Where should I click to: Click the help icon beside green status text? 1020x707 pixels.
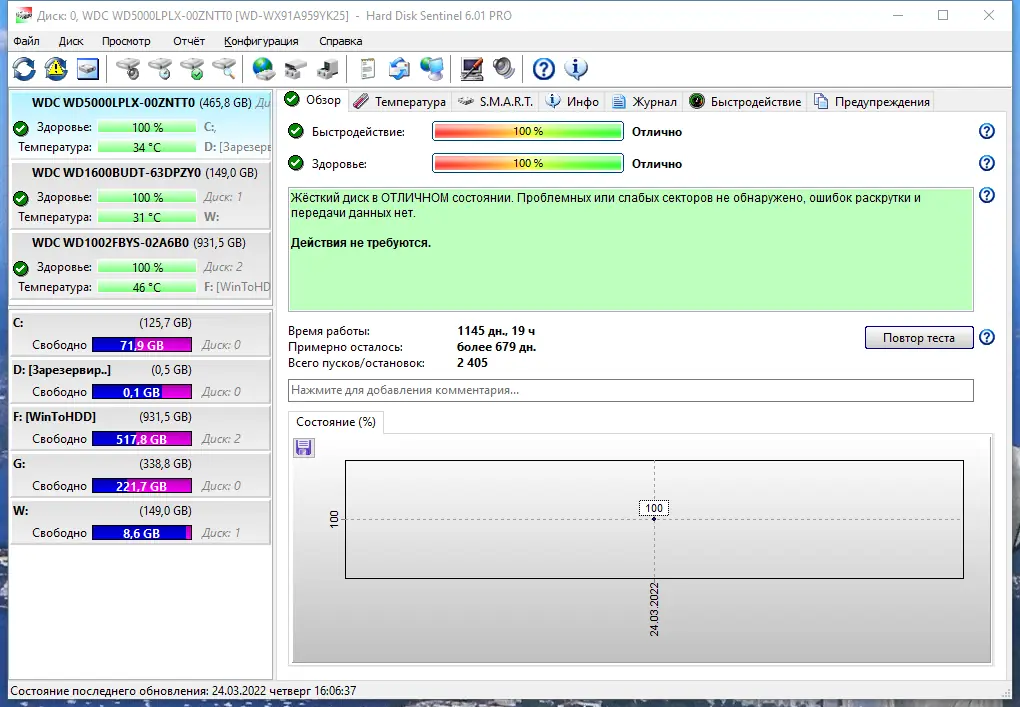pyautogui.click(x=987, y=195)
